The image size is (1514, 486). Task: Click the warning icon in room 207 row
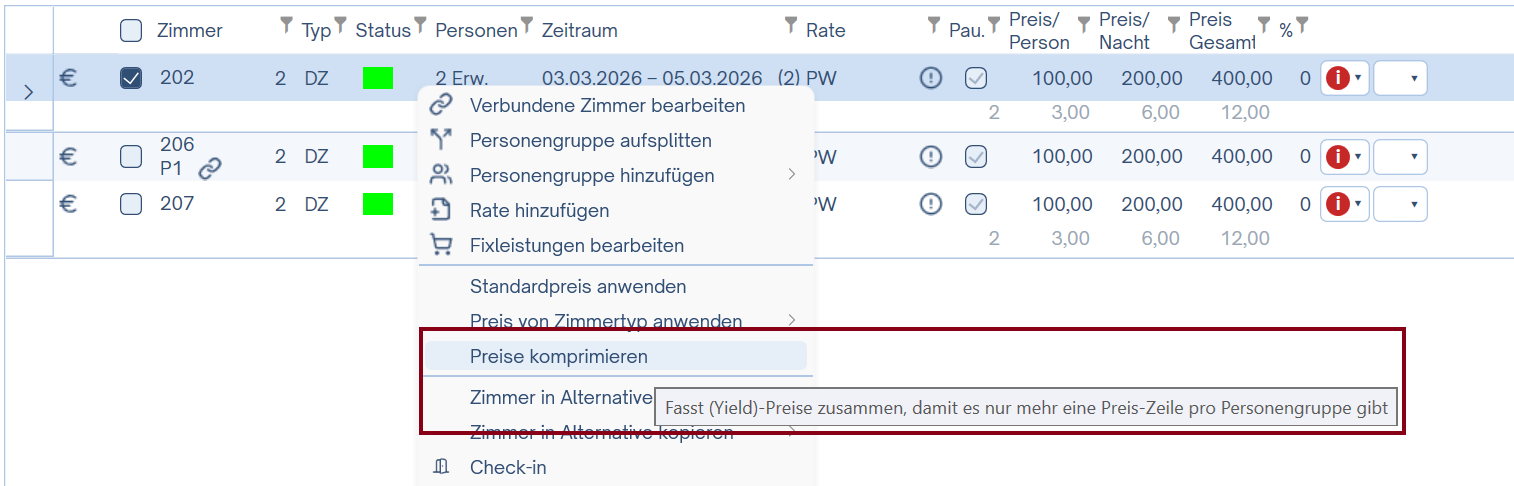pyautogui.click(x=931, y=204)
